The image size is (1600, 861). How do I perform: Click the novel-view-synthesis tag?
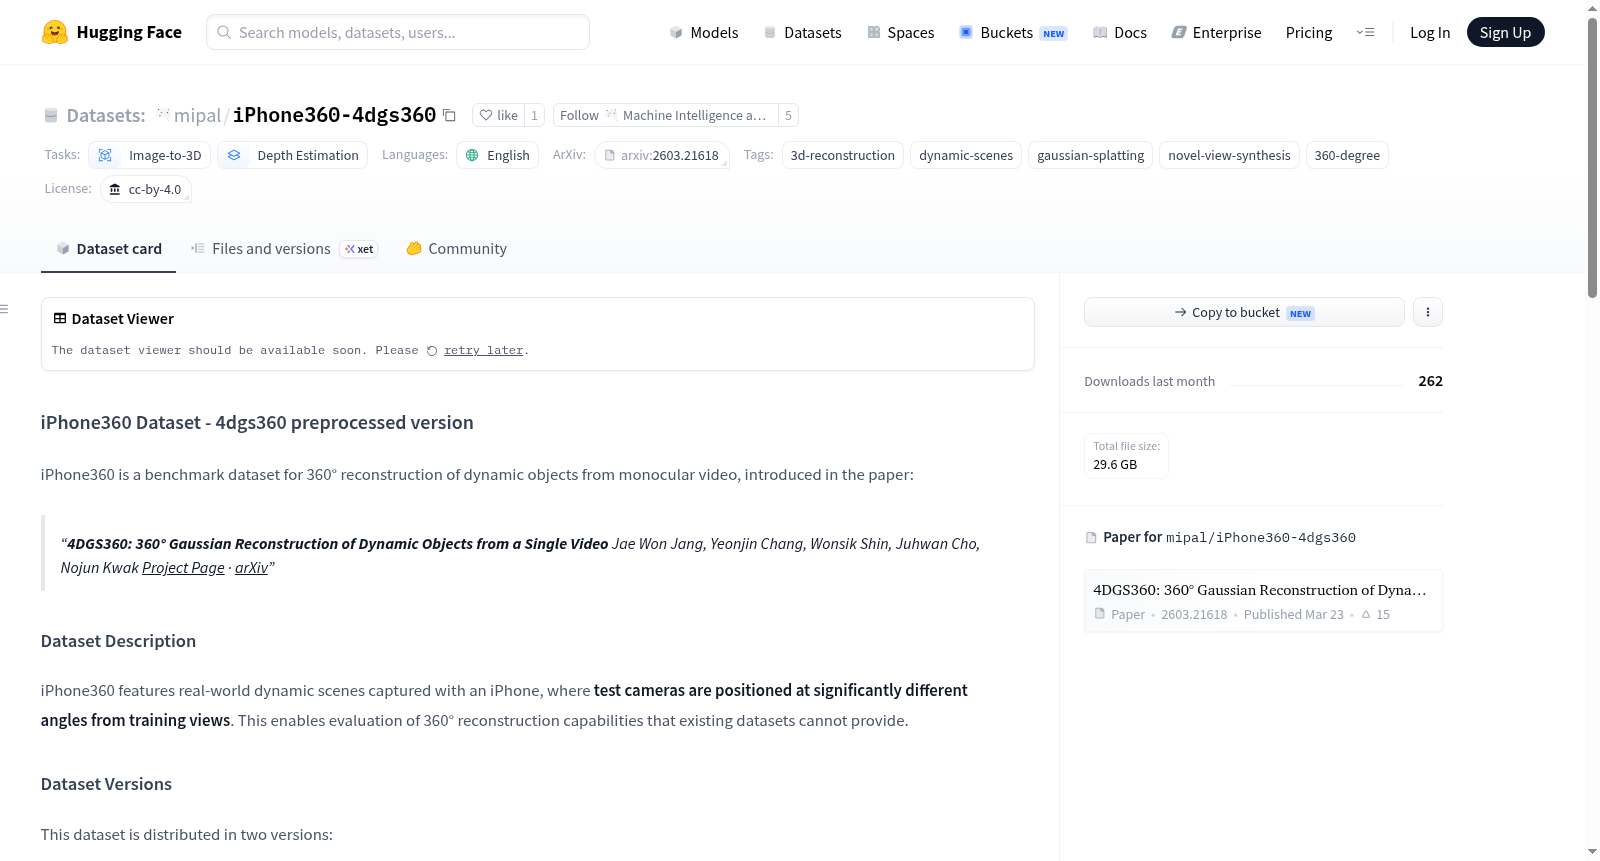coord(1229,155)
